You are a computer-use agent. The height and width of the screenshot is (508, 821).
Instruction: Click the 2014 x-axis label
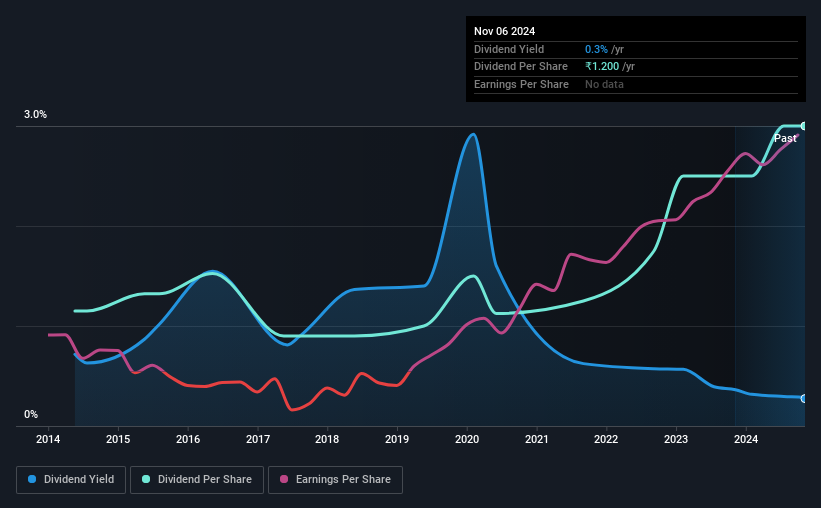[48, 439]
